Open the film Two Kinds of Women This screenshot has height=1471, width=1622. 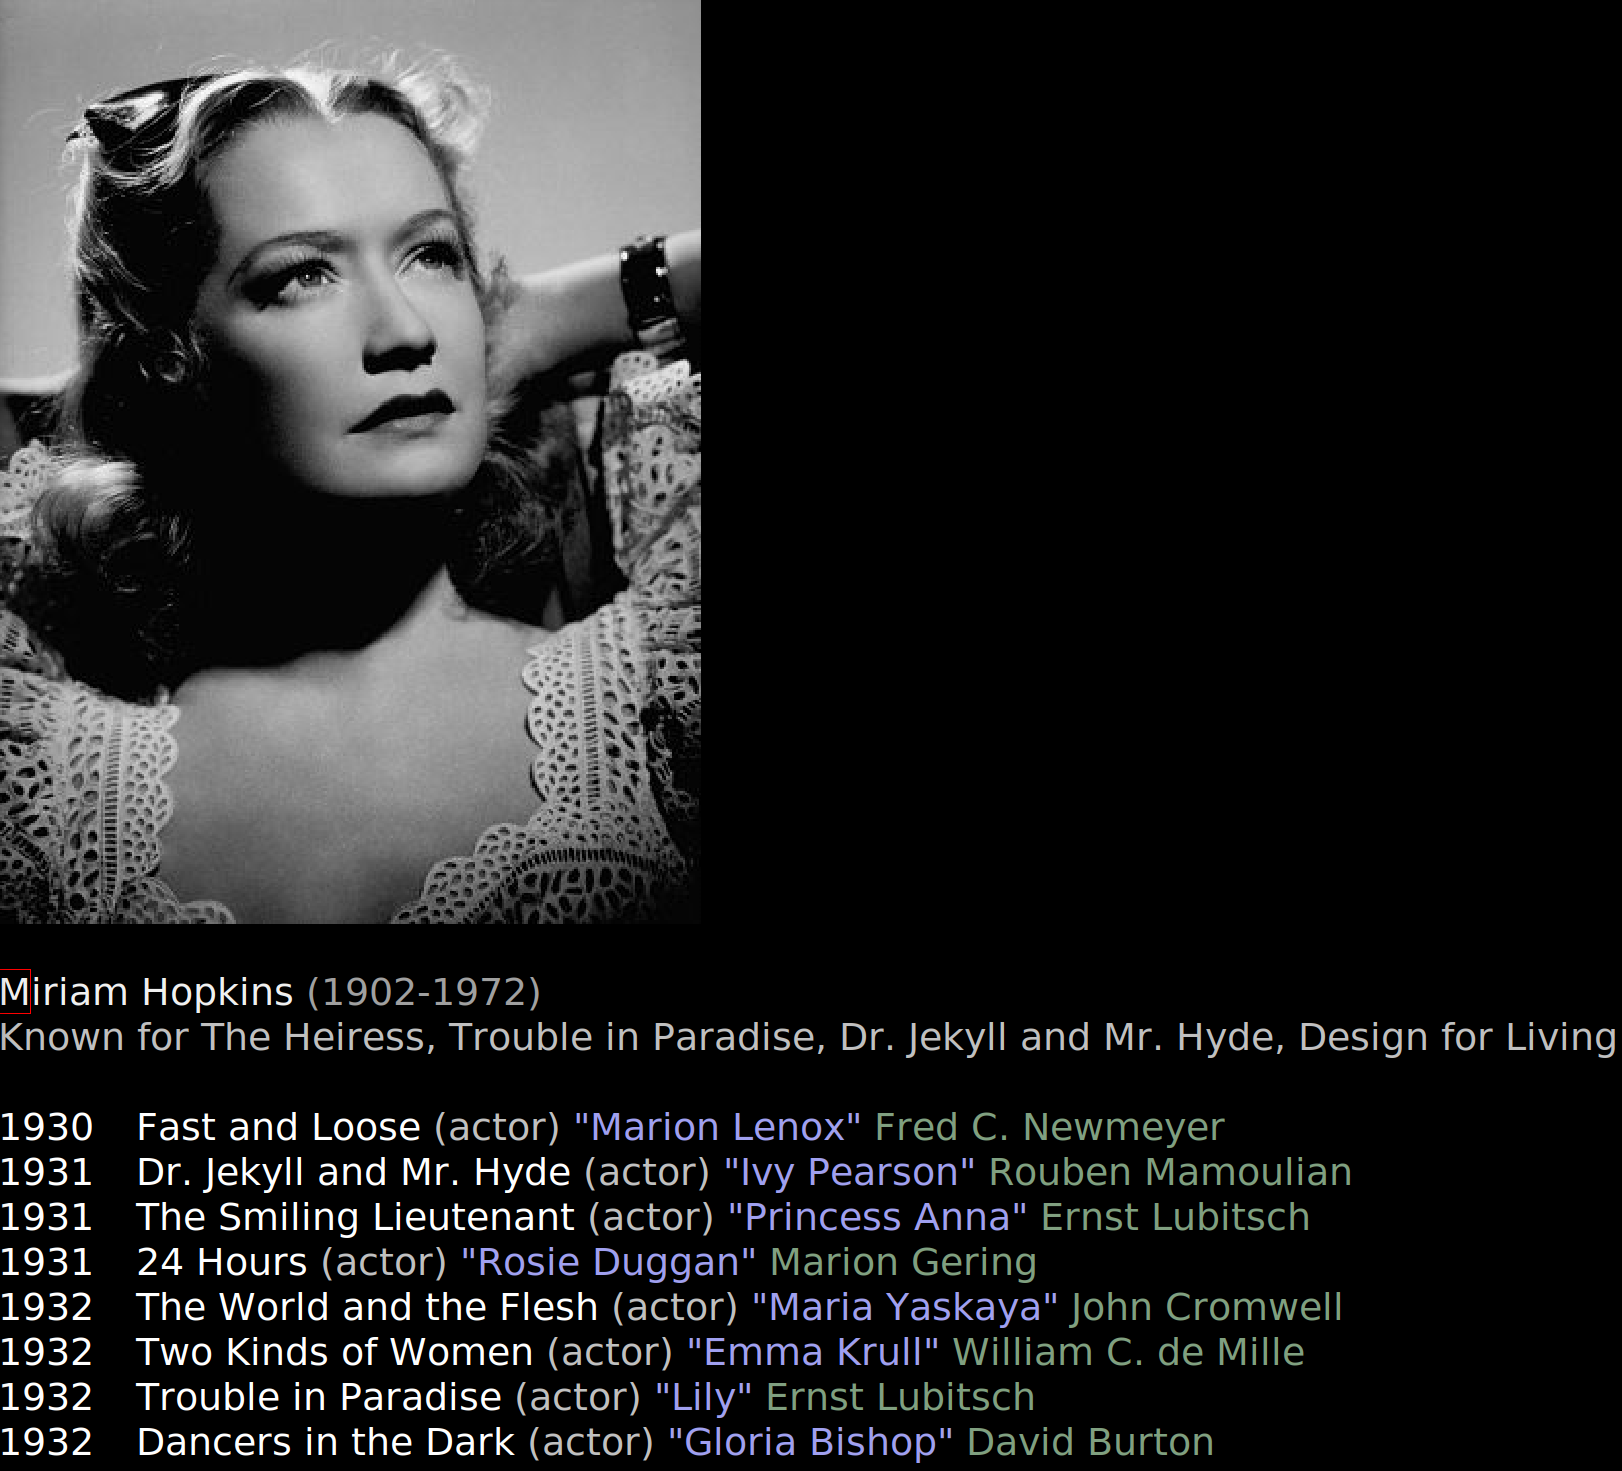335,1352
